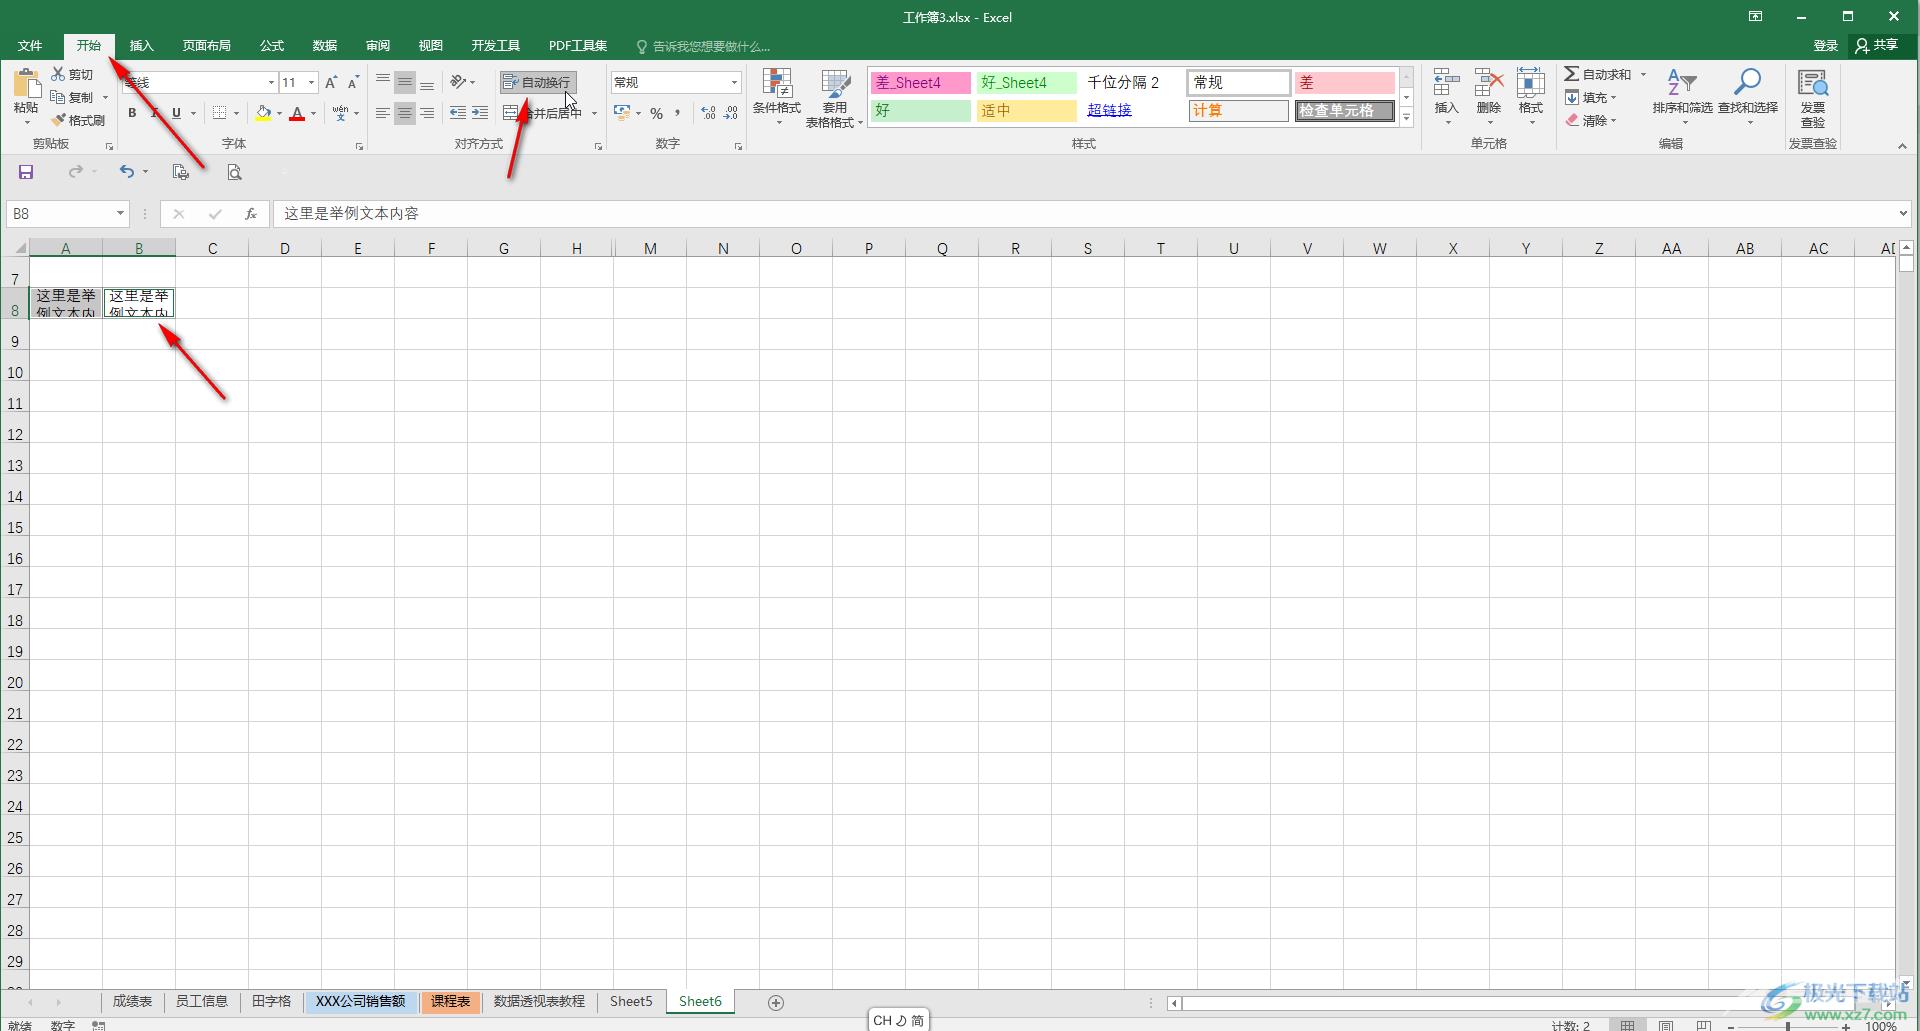Open Sort and Filter tool

pyautogui.click(x=1682, y=83)
